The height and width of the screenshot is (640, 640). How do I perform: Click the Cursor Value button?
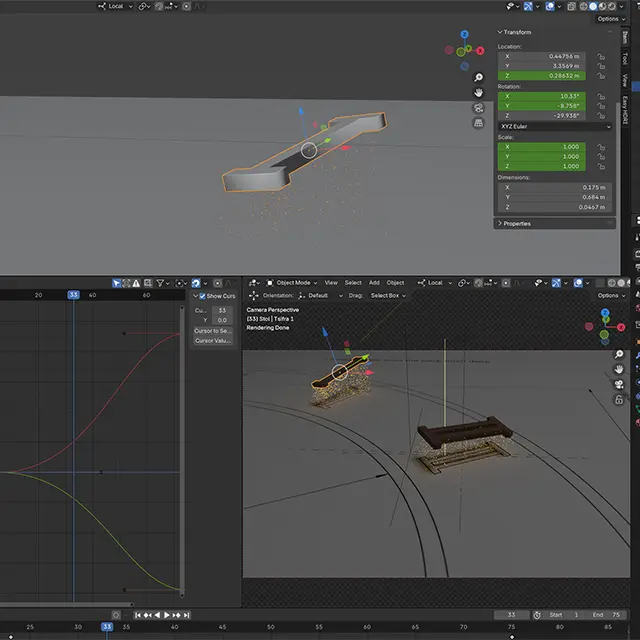[212, 341]
